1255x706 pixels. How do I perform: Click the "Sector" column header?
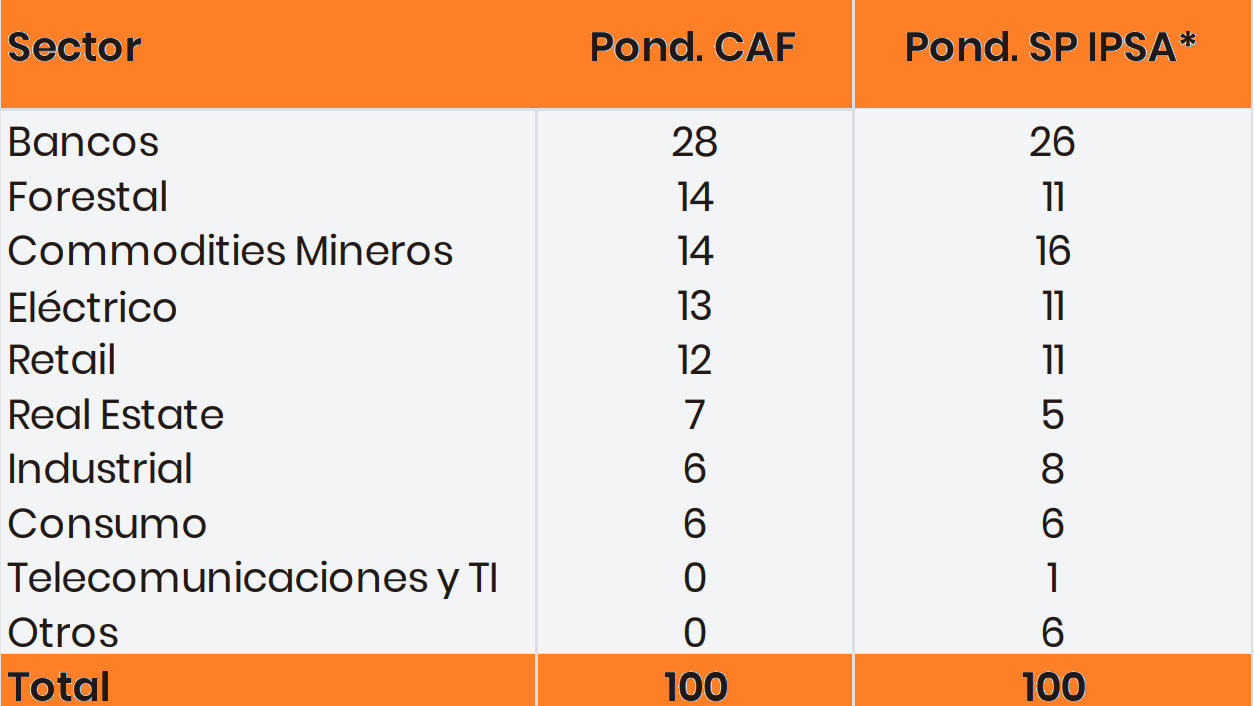pos(75,48)
